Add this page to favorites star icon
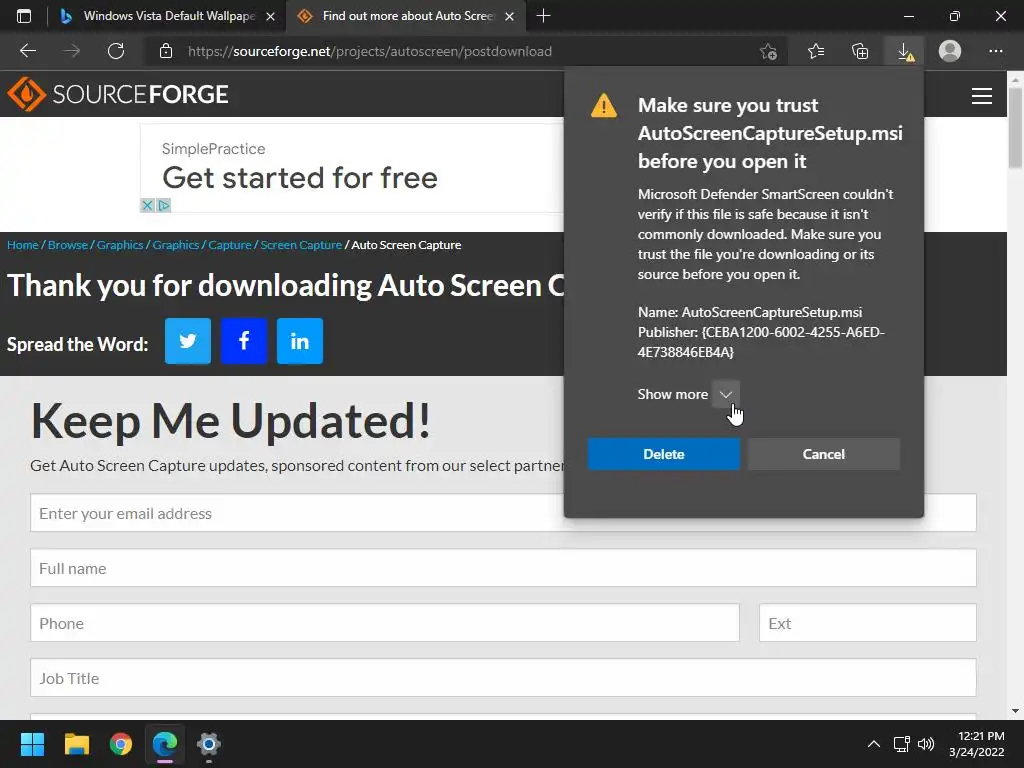This screenshot has width=1024, height=768. 769,51
